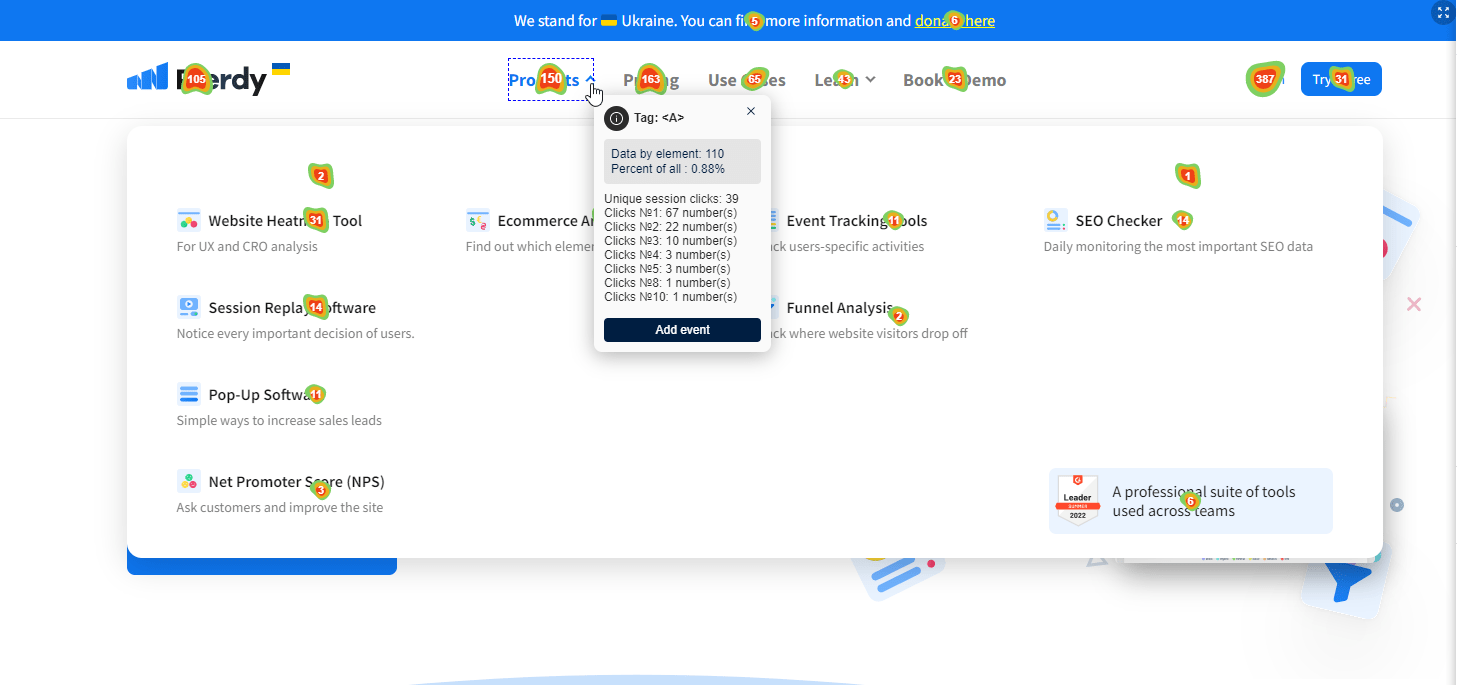Click the Net Promoter Score icon

point(189,481)
